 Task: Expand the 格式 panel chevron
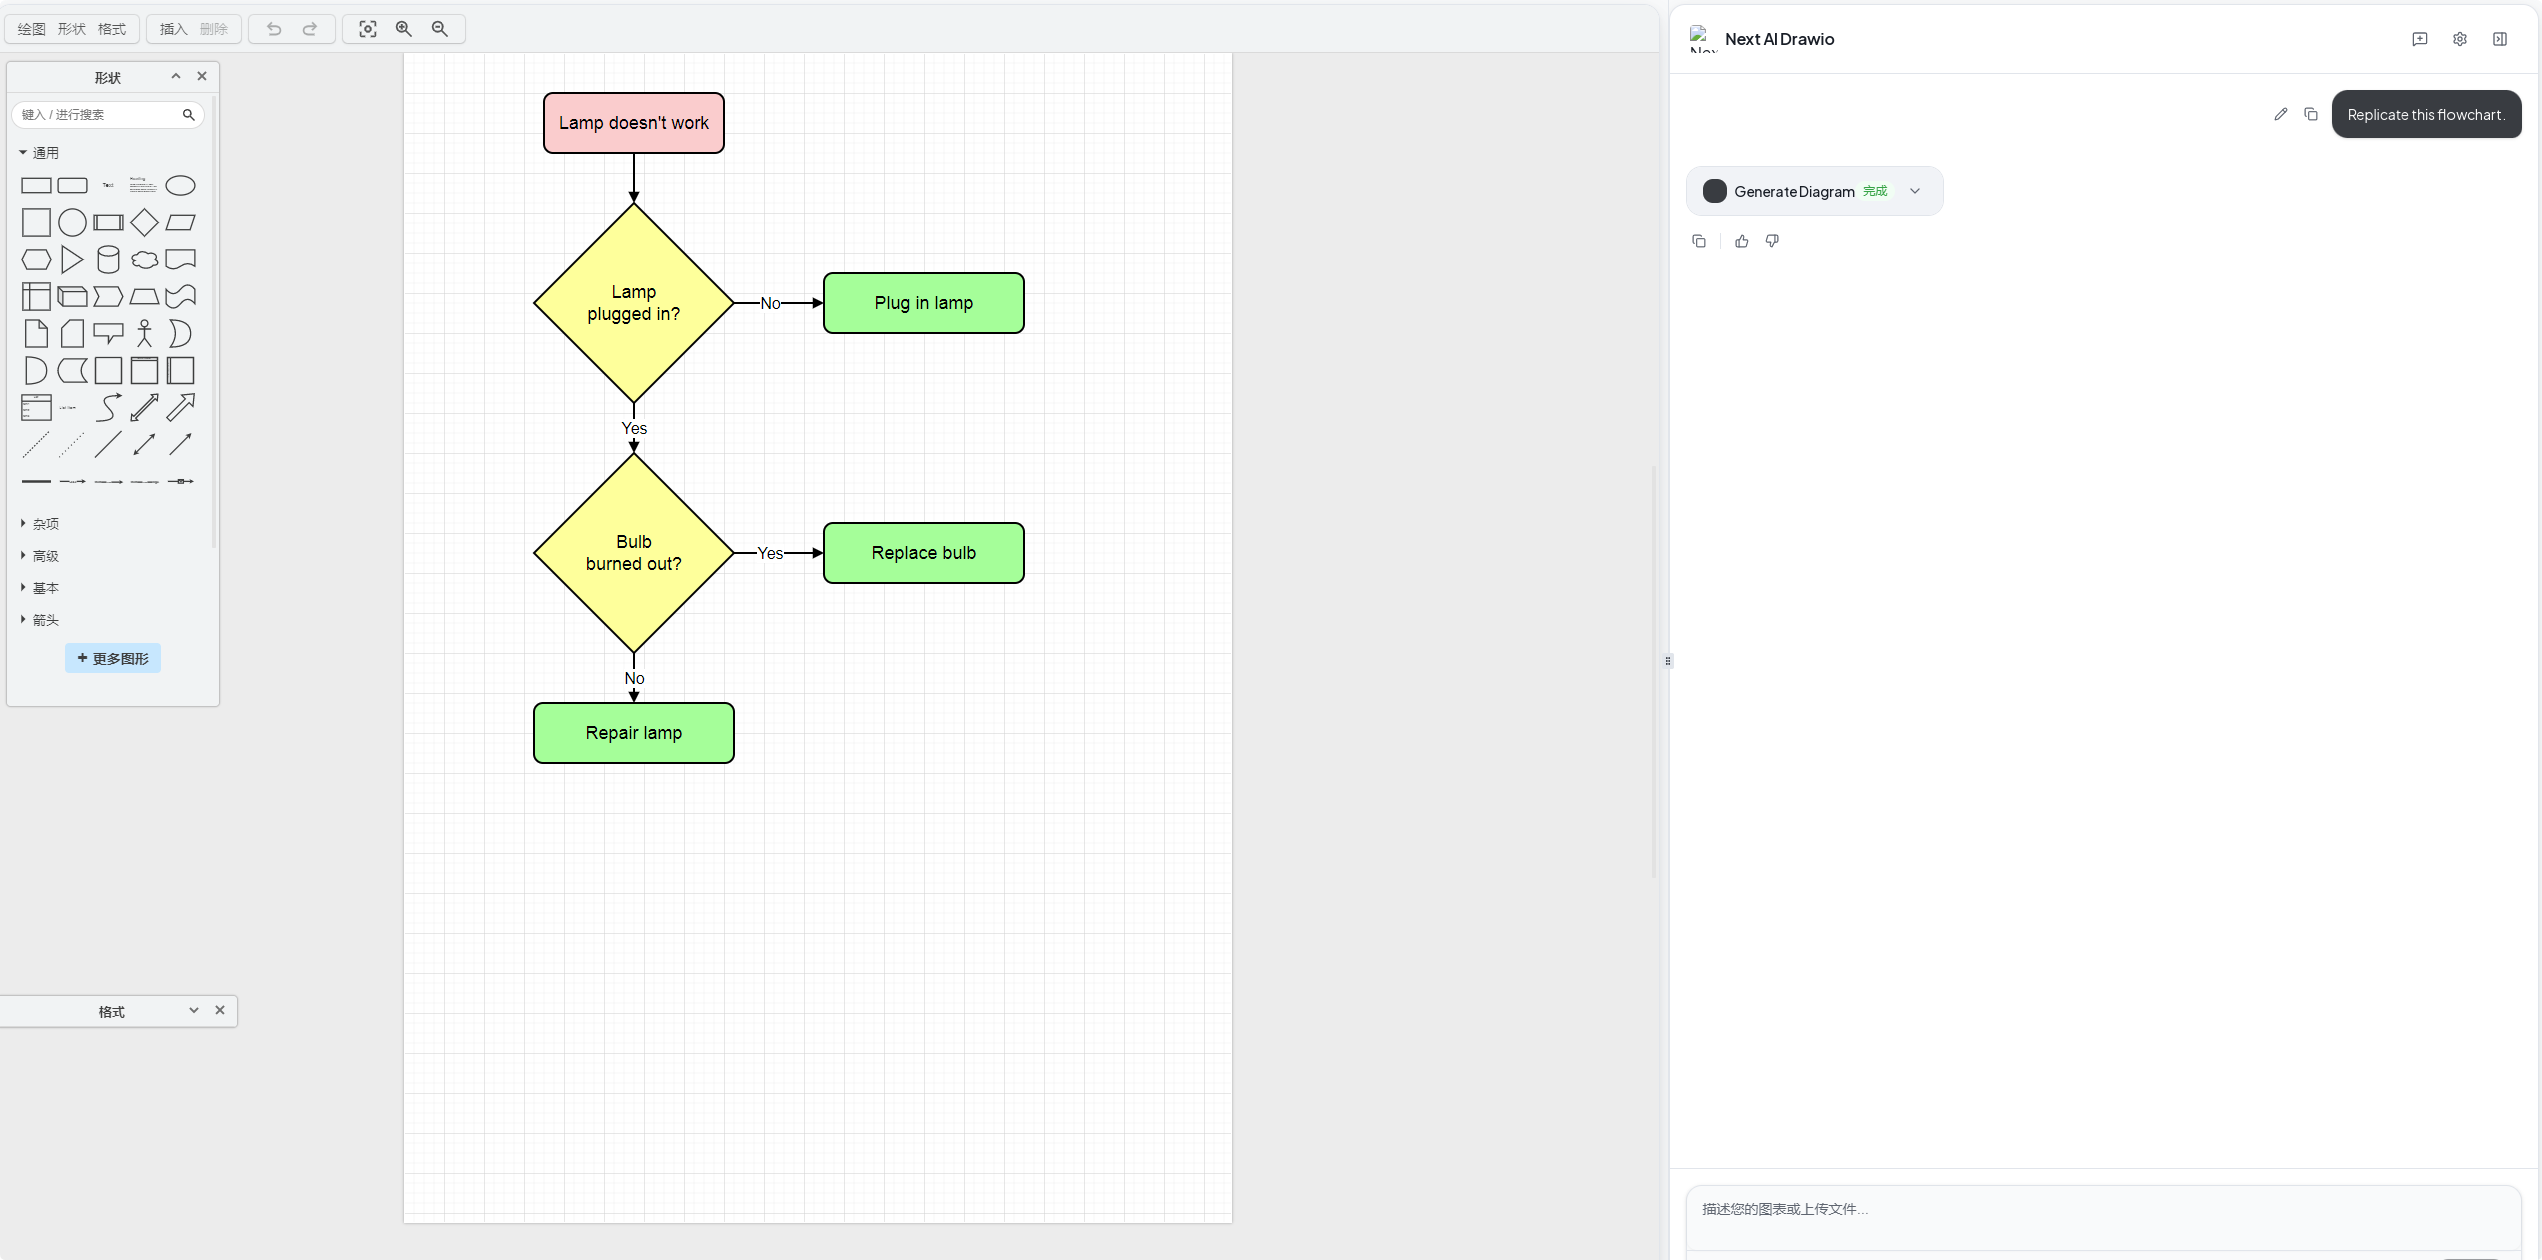(193, 1011)
